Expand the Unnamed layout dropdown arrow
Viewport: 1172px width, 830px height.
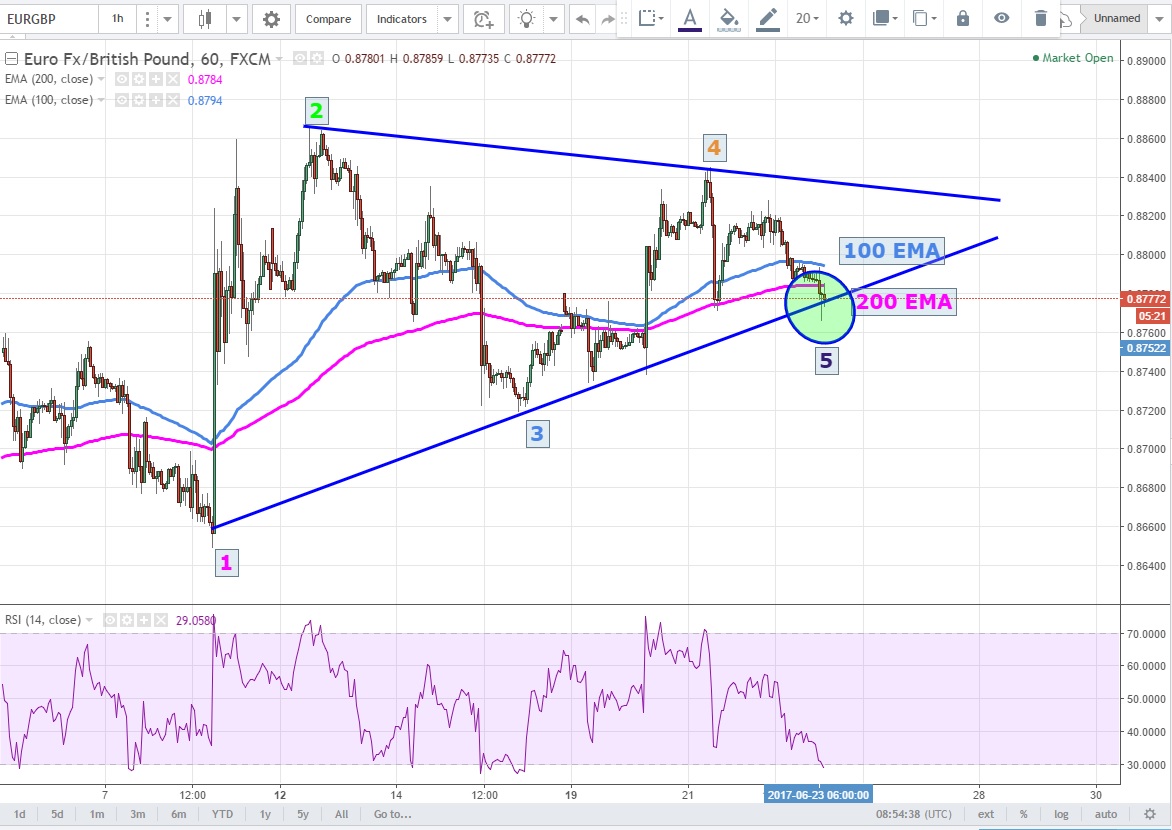tap(1157, 19)
